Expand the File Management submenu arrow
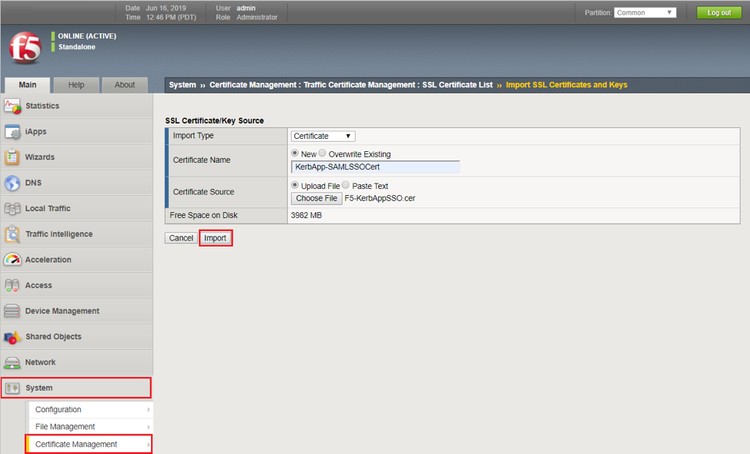The image size is (750, 454). coord(148,427)
